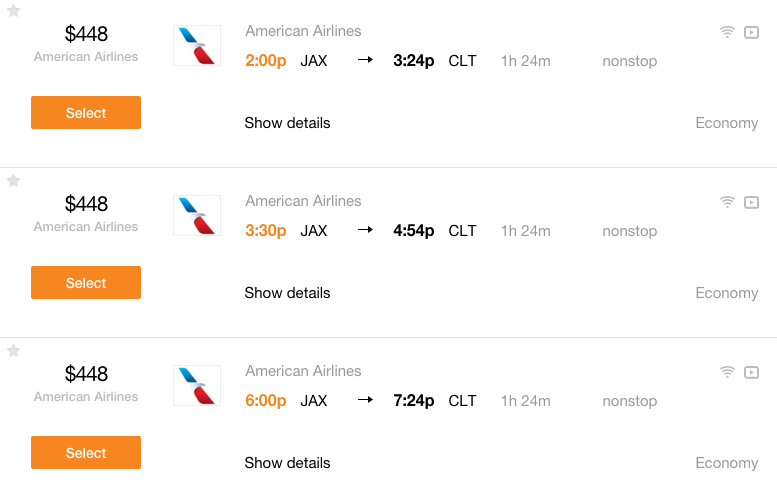The image size is (777, 504).
Task: Select the 2:00p flight for $448
Action: coord(86,112)
